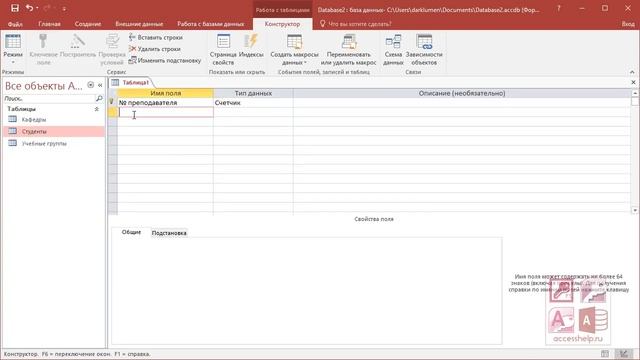The height and width of the screenshot is (360, 640).
Task: Click the Описание (необязательно) column header
Action: [x=462, y=93]
